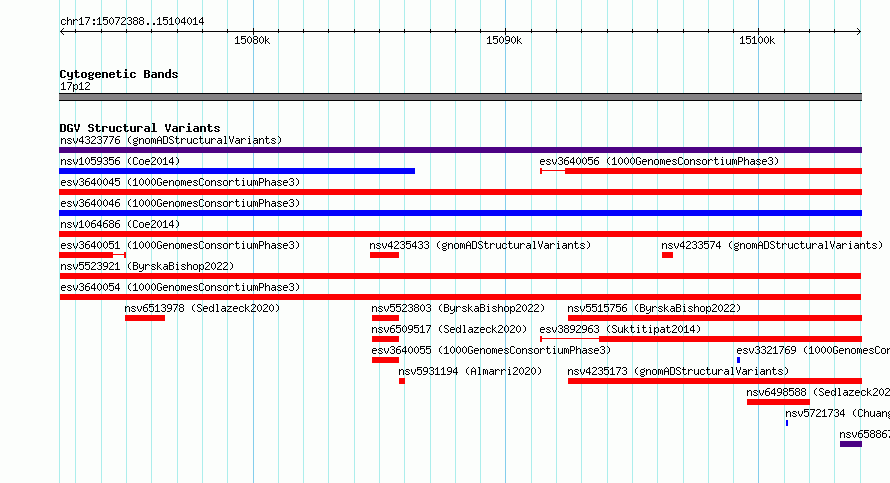Image resolution: width=890 pixels, height=483 pixels.
Task: Open the nsv4235433 gnomAD label
Action: tap(480, 245)
